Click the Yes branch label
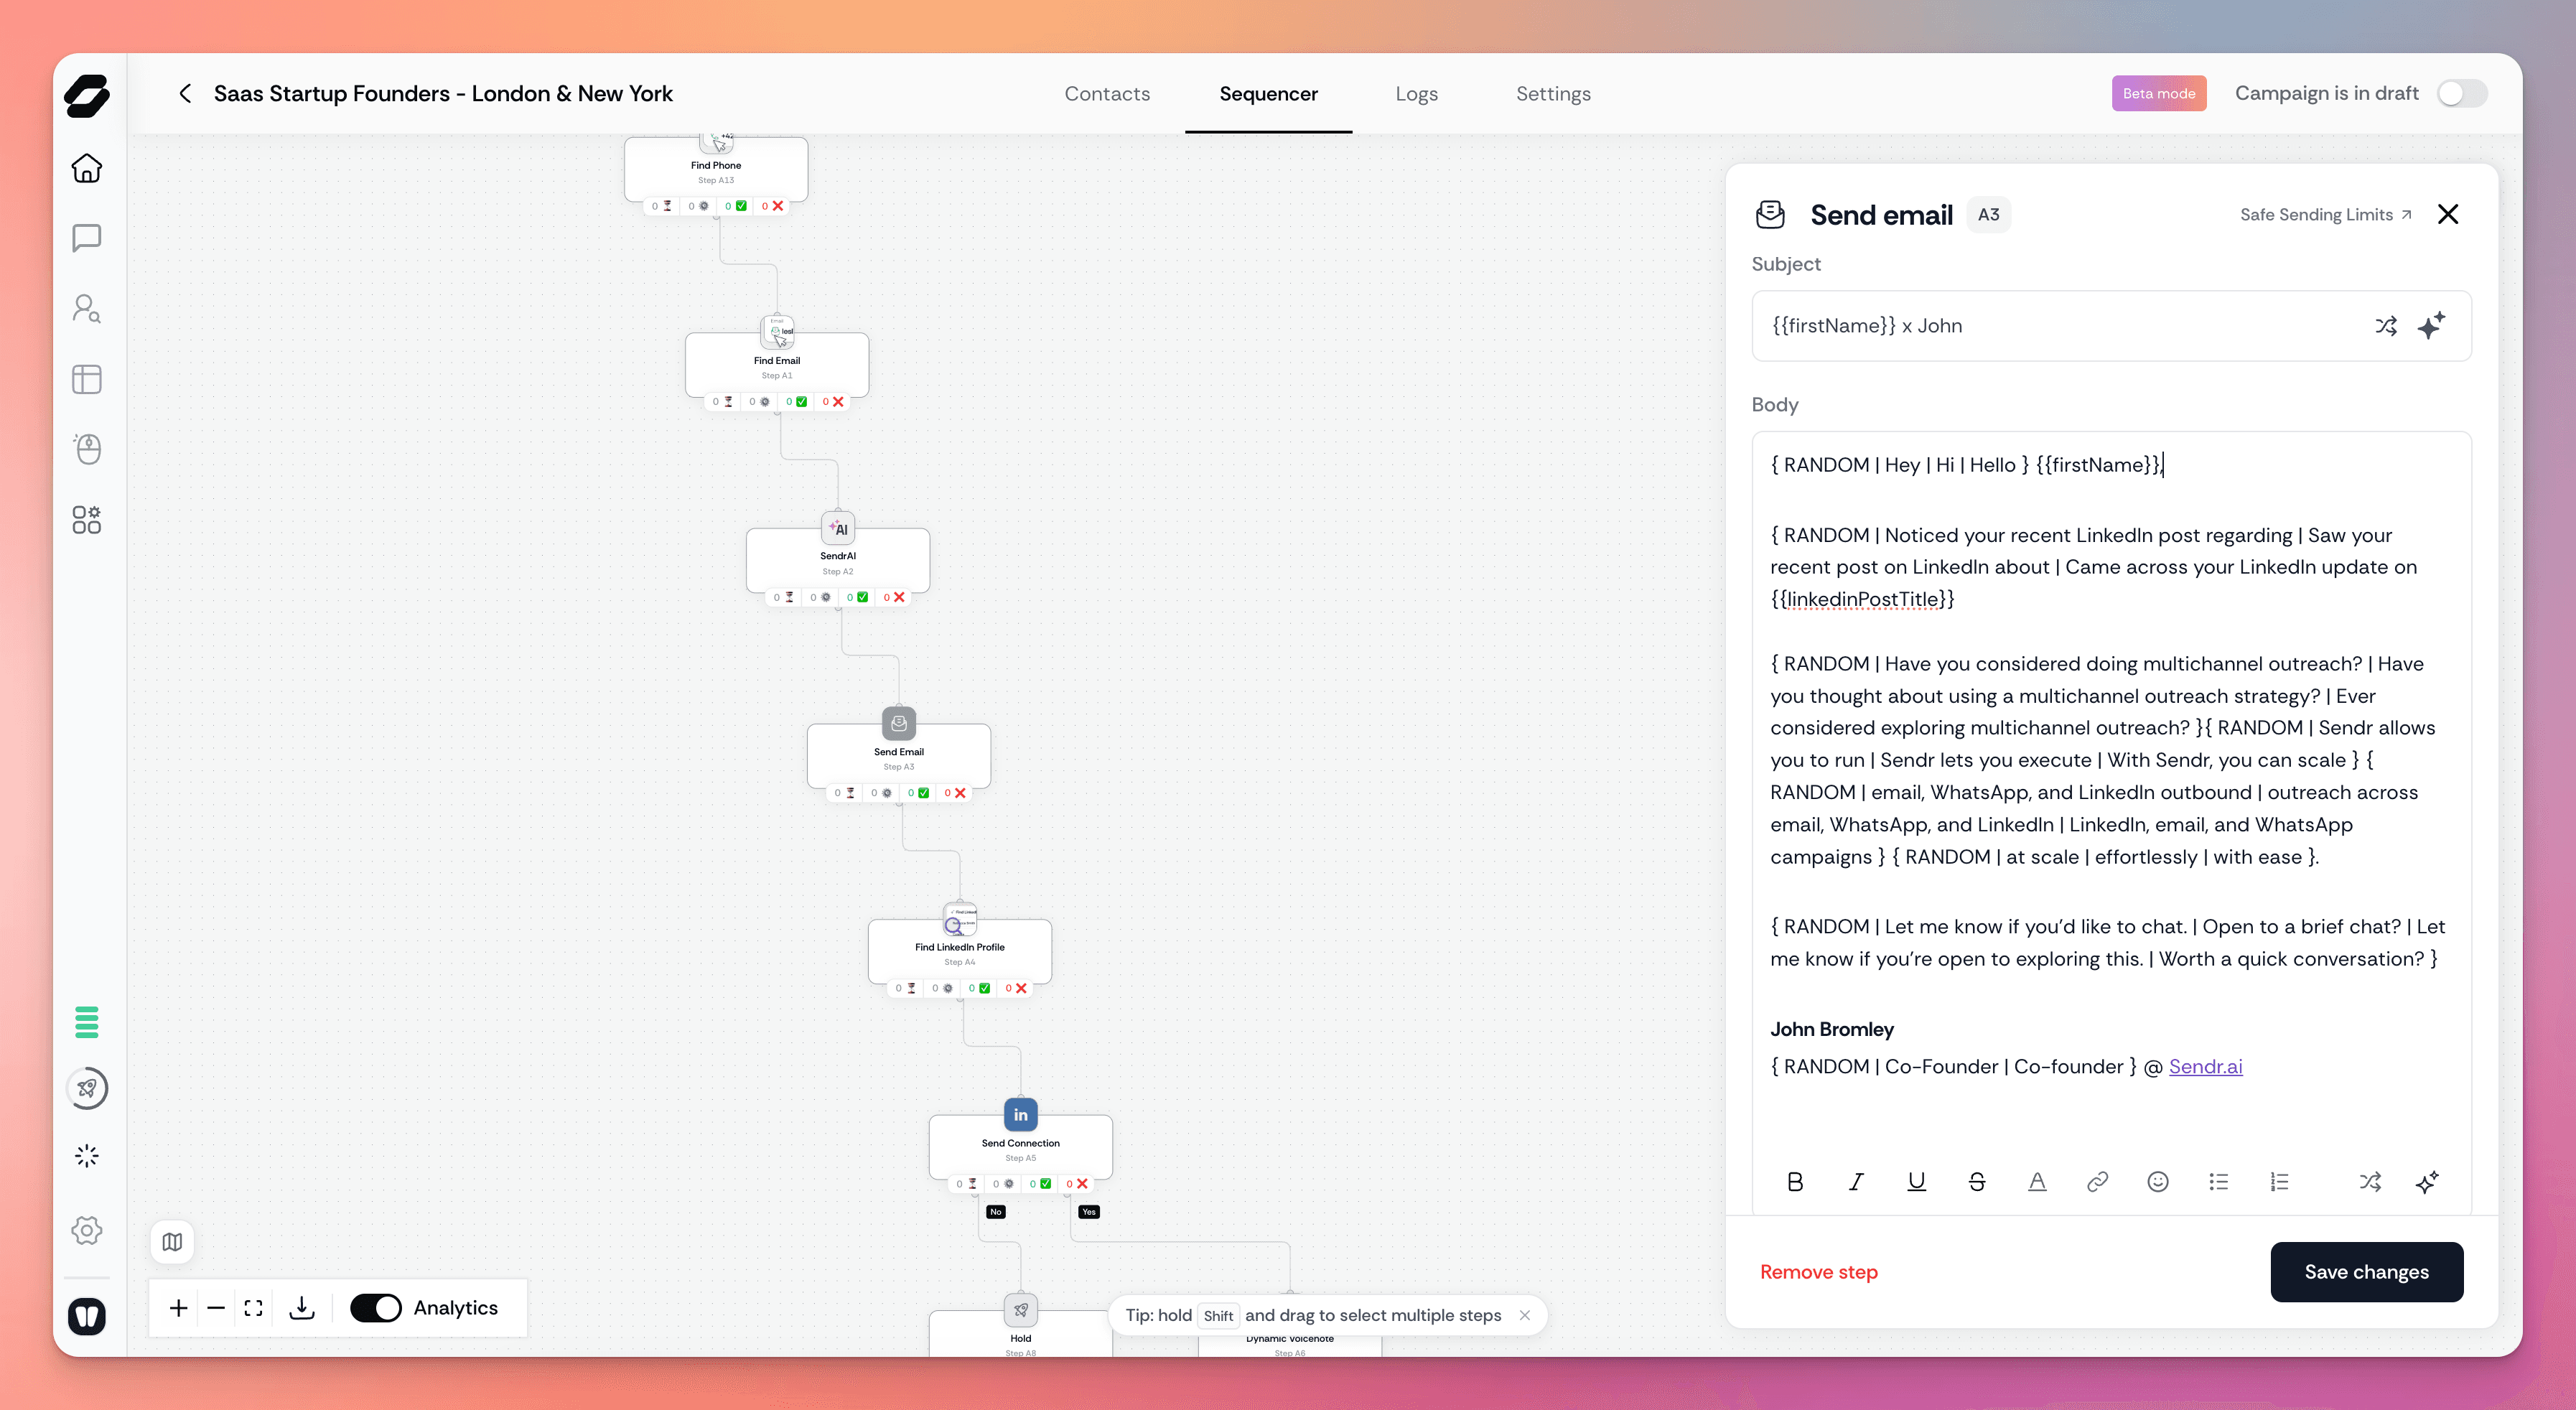The width and height of the screenshot is (2576, 1410). [1089, 1212]
